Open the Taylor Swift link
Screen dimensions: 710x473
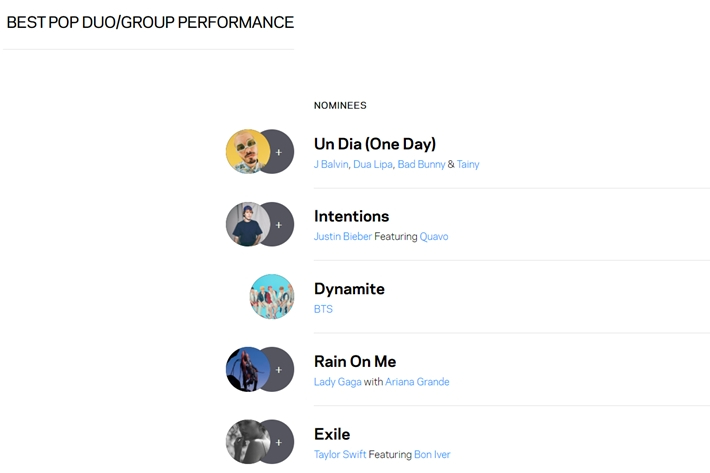click(340, 454)
